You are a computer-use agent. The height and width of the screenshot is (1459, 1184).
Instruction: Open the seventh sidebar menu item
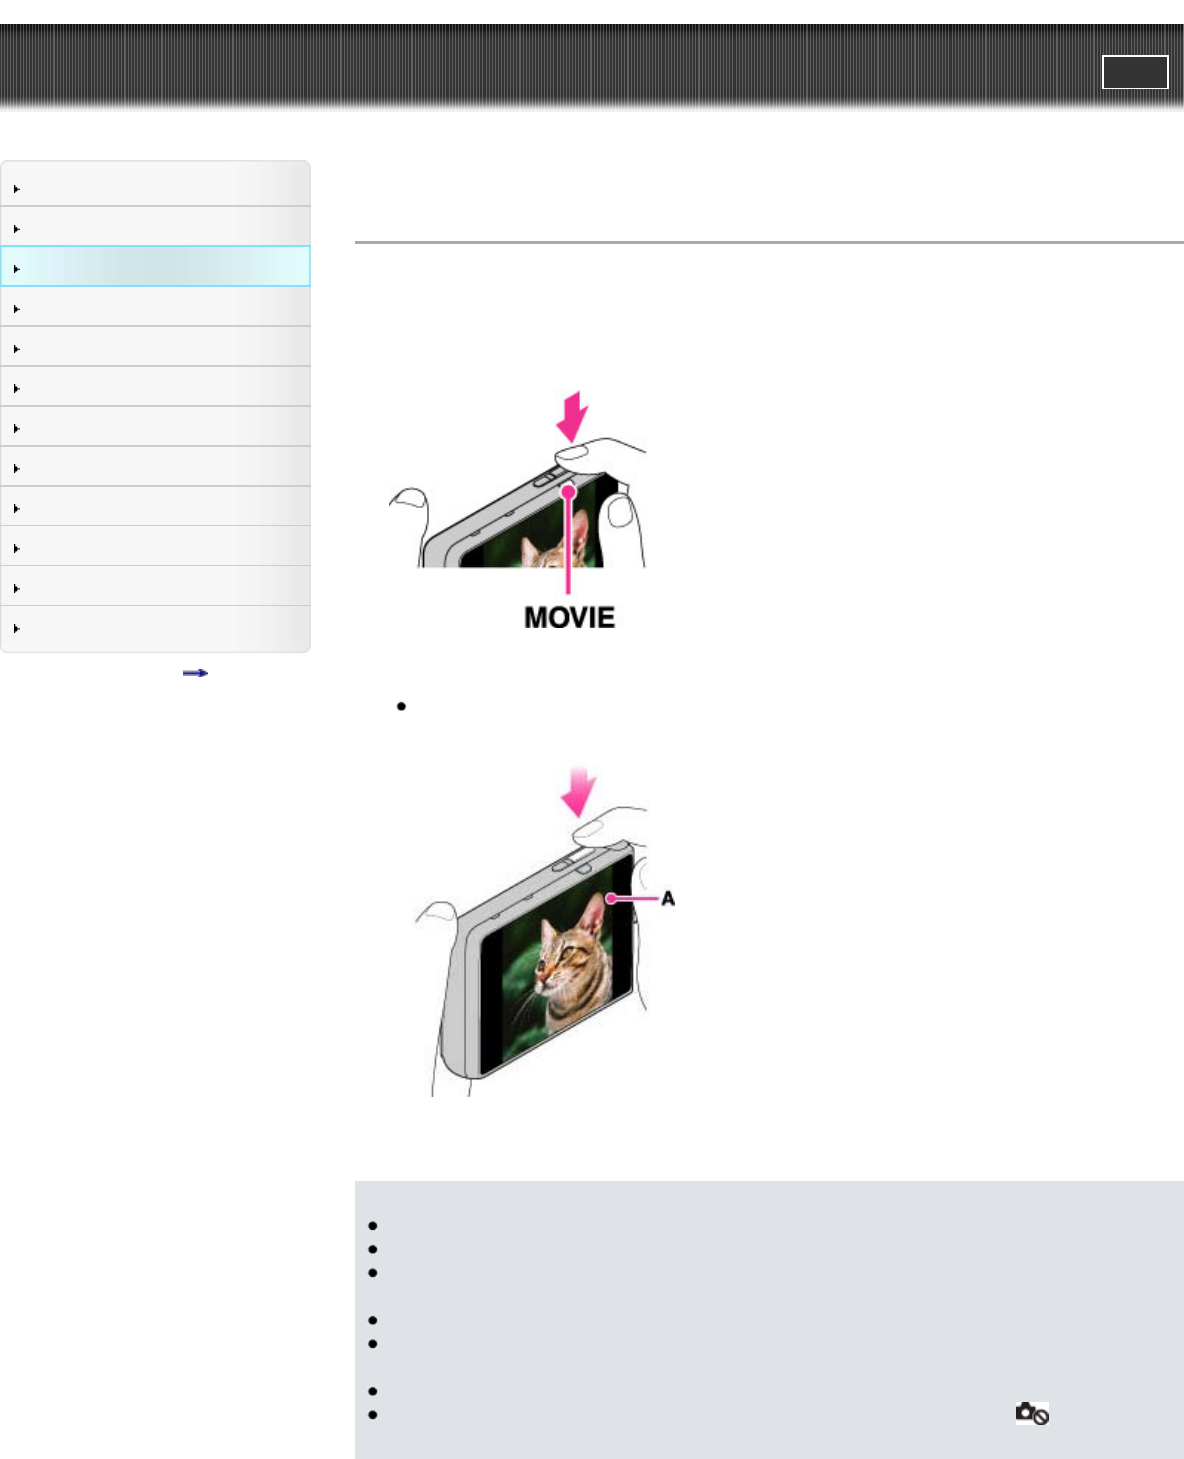[155, 427]
